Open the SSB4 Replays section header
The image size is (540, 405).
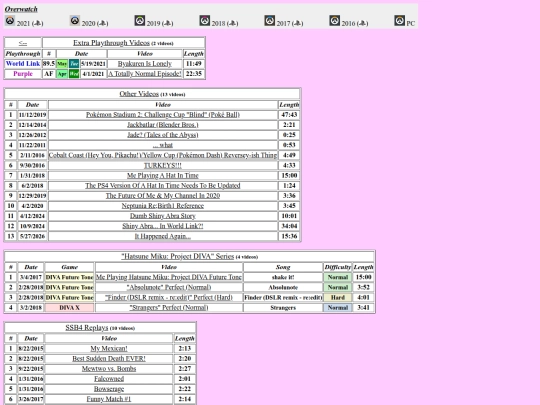tap(87, 328)
